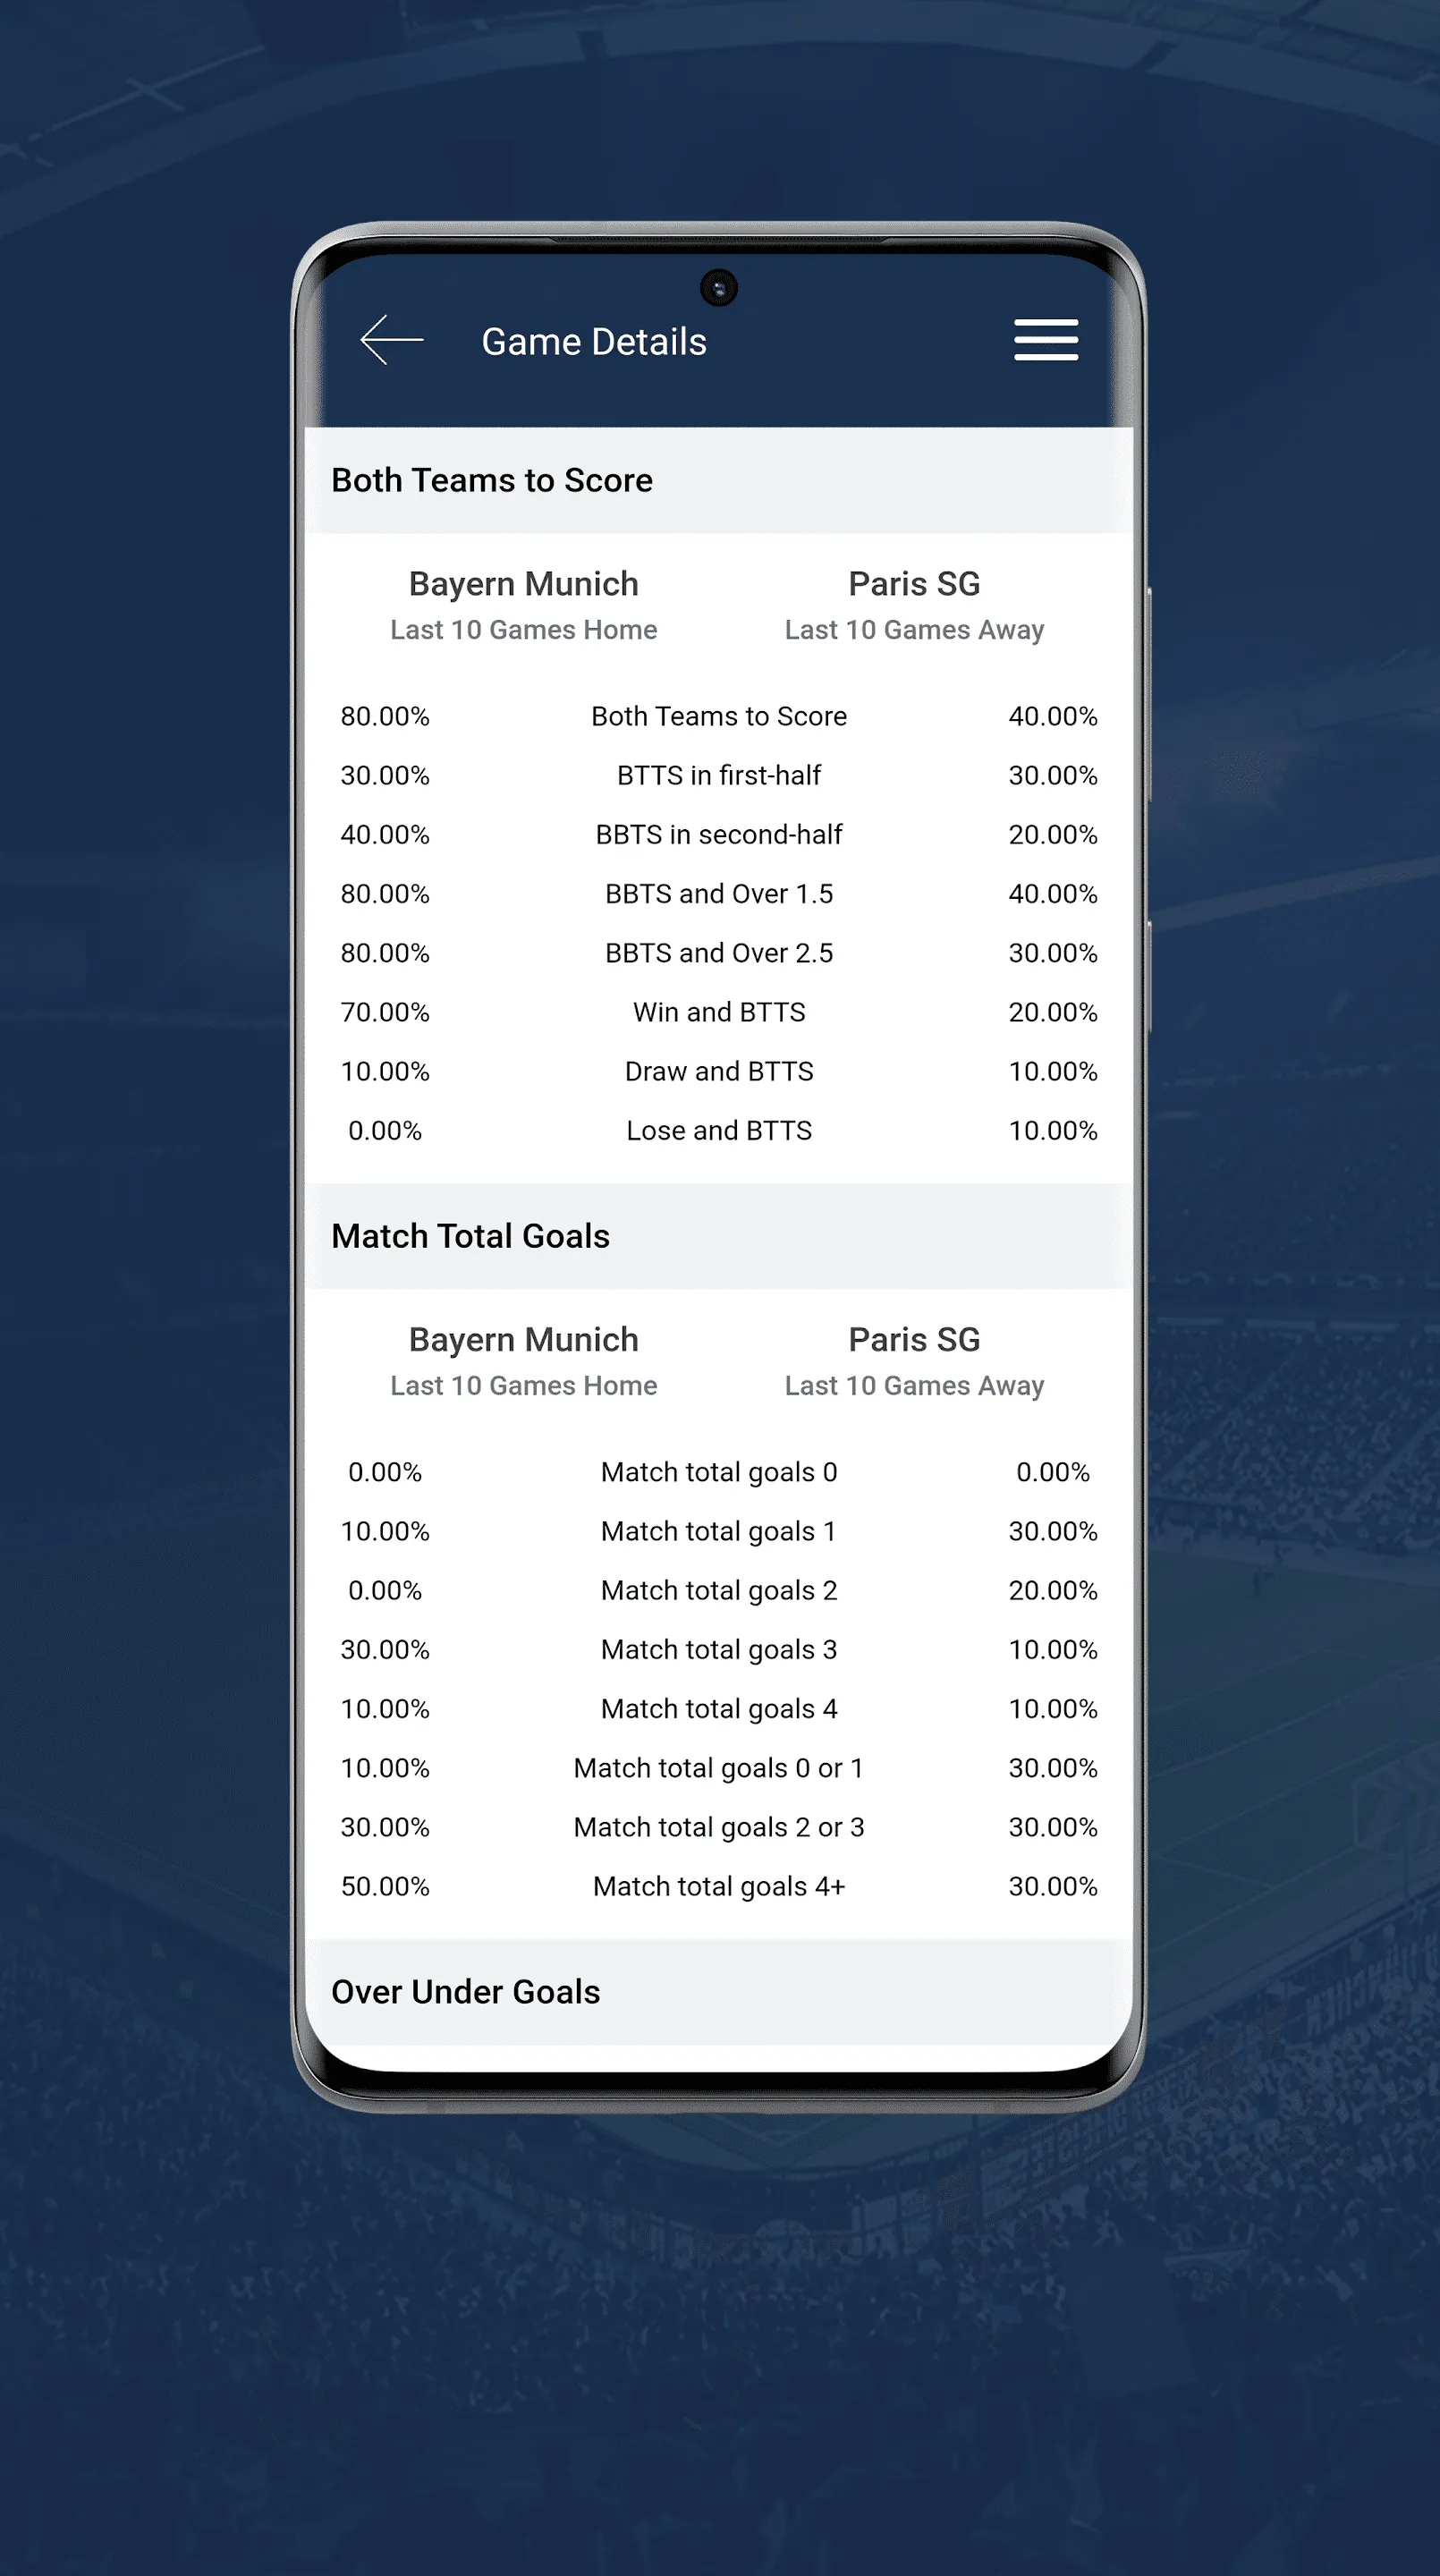1440x2576 pixels.
Task: Tap the back arrow icon
Action: pos(392,340)
